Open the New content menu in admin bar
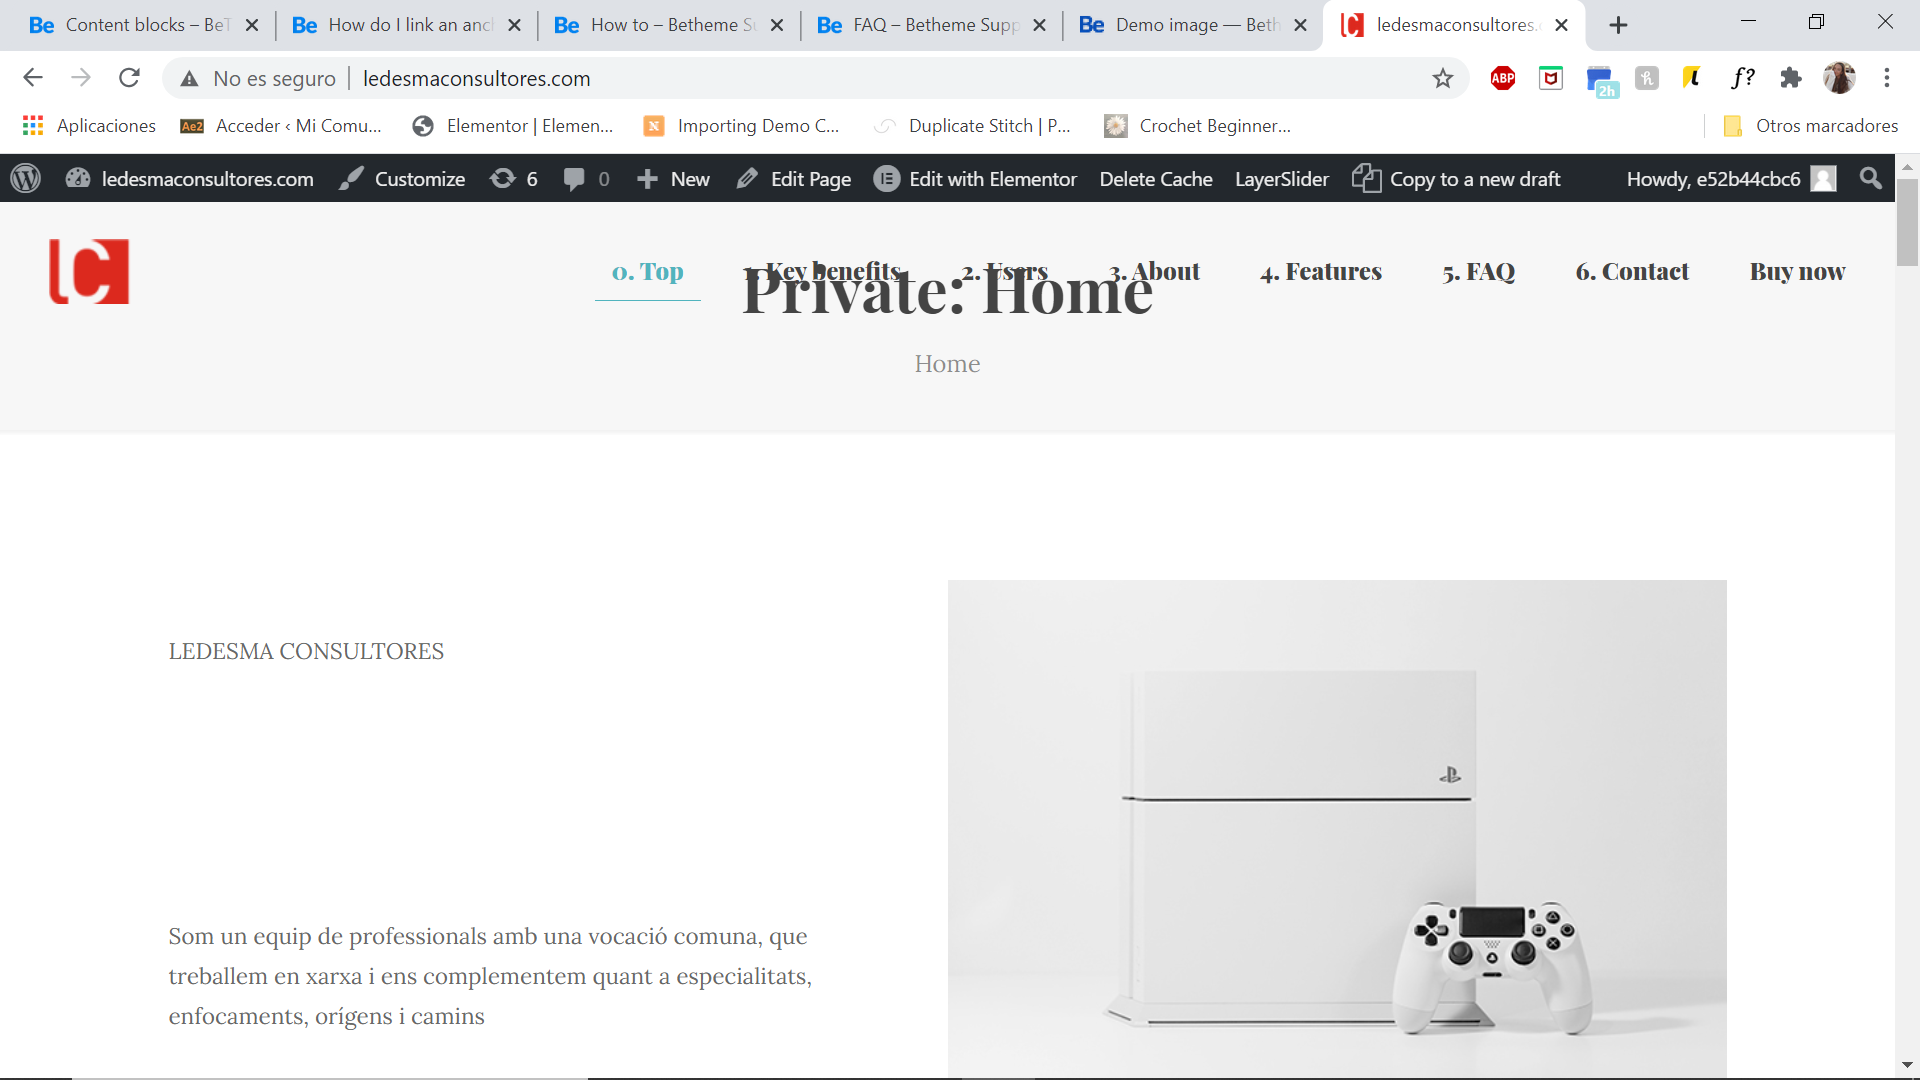 point(673,179)
